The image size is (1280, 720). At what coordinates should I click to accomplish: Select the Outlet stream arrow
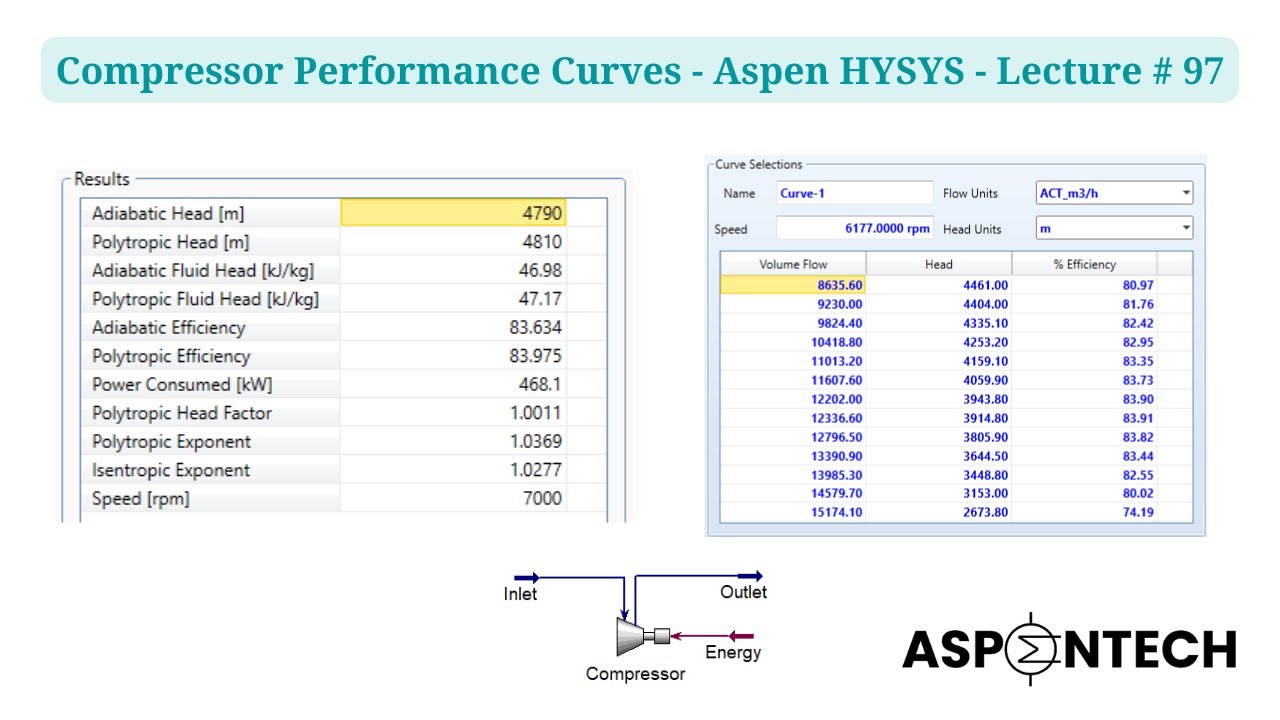pyautogui.click(x=751, y=575)
